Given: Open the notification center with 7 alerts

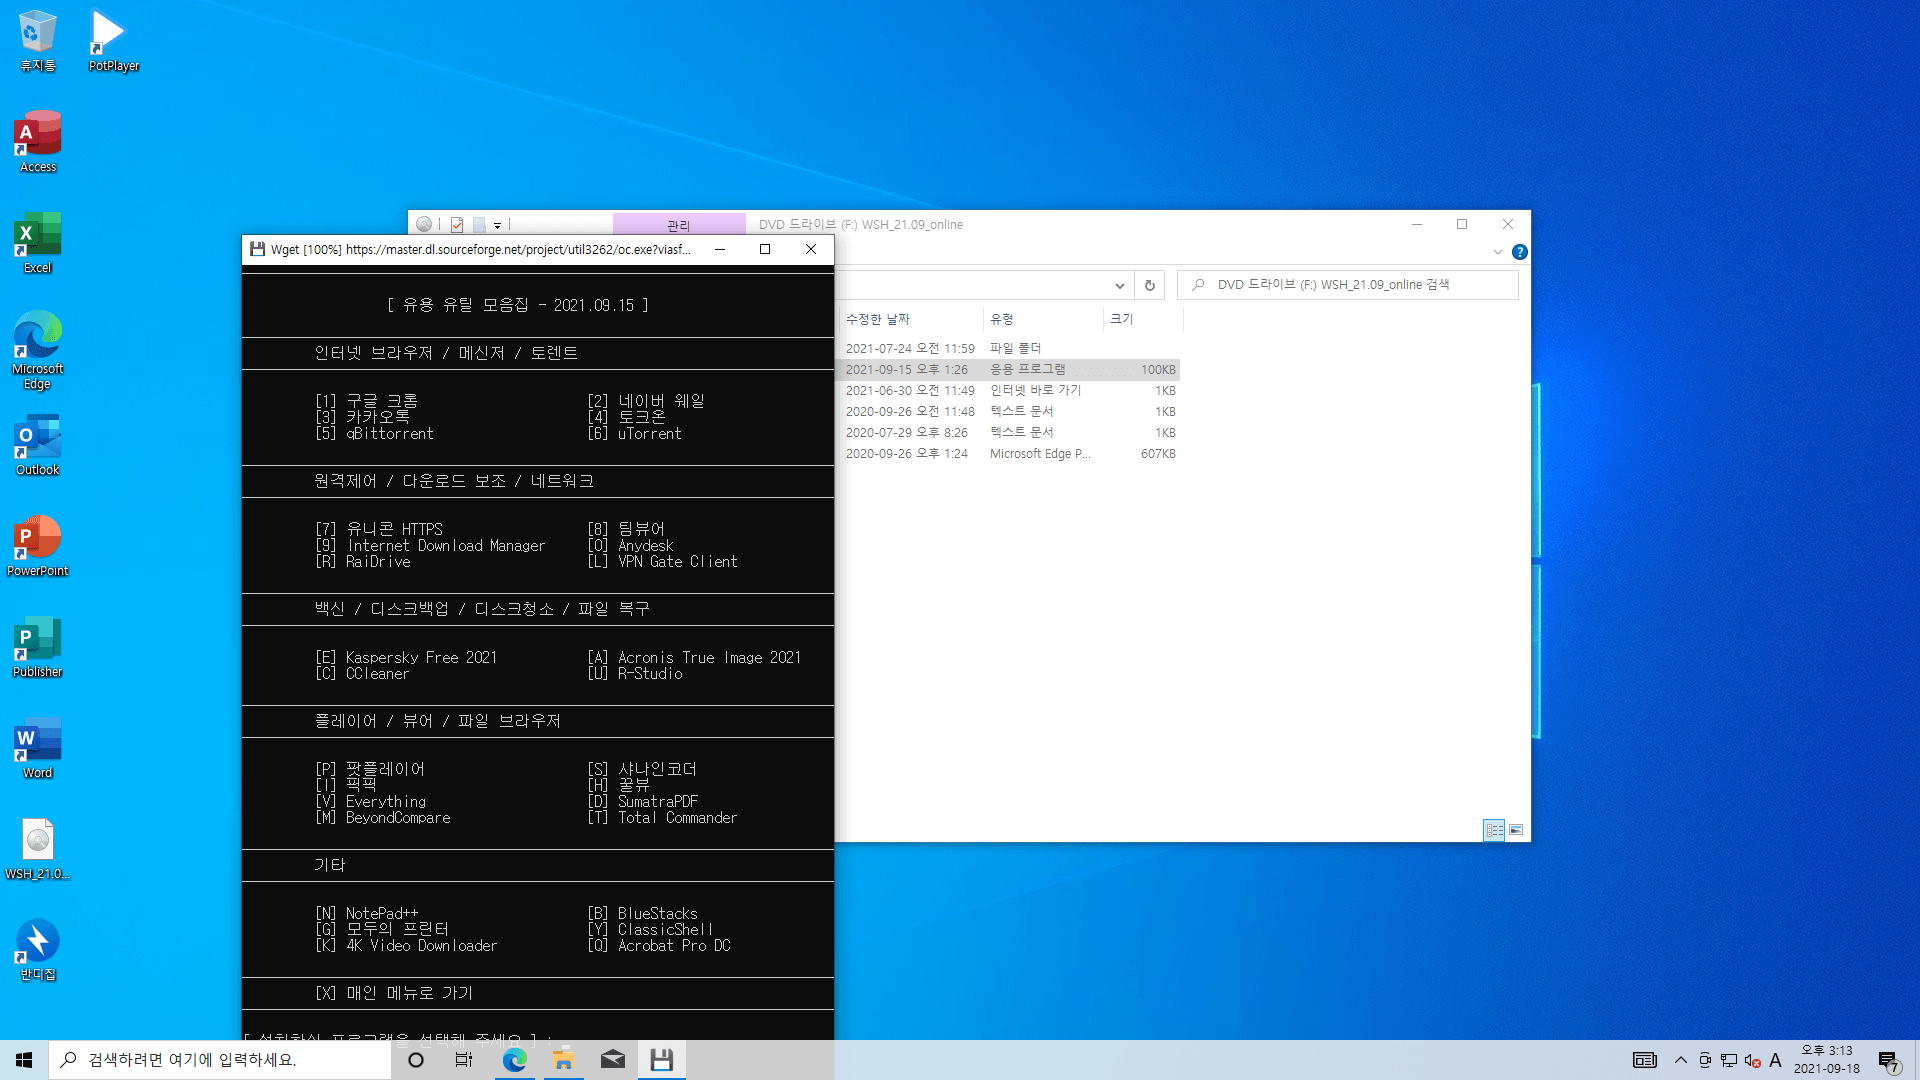Looking at the screenshot, I should click(1889, 1061).
